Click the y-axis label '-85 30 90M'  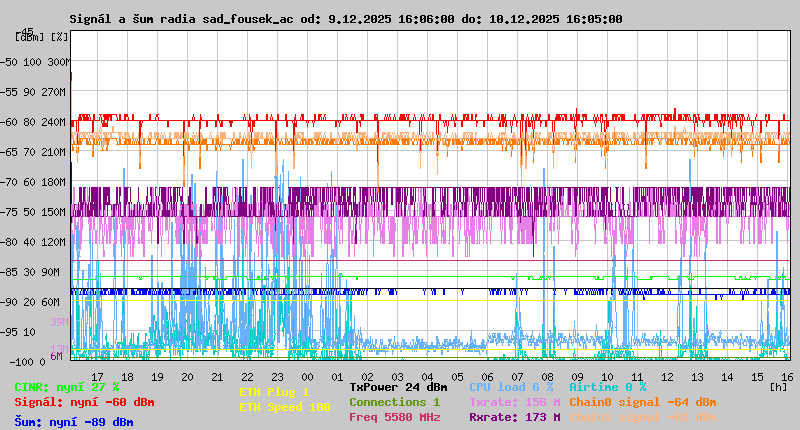(30, 272)
